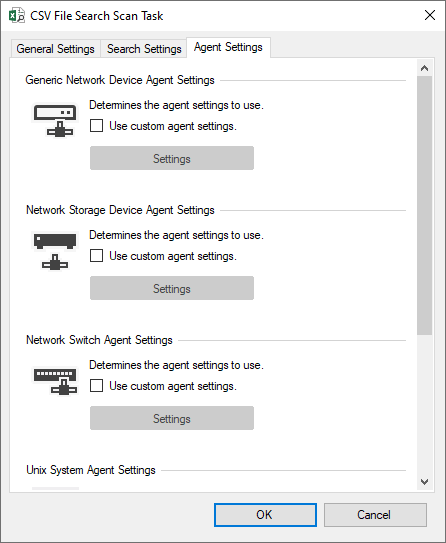Image resolution: width=446 pixels, height=543 pixels.
Task: Open Settings for Generic Network Device agent
Action: [x=172, y=158]
